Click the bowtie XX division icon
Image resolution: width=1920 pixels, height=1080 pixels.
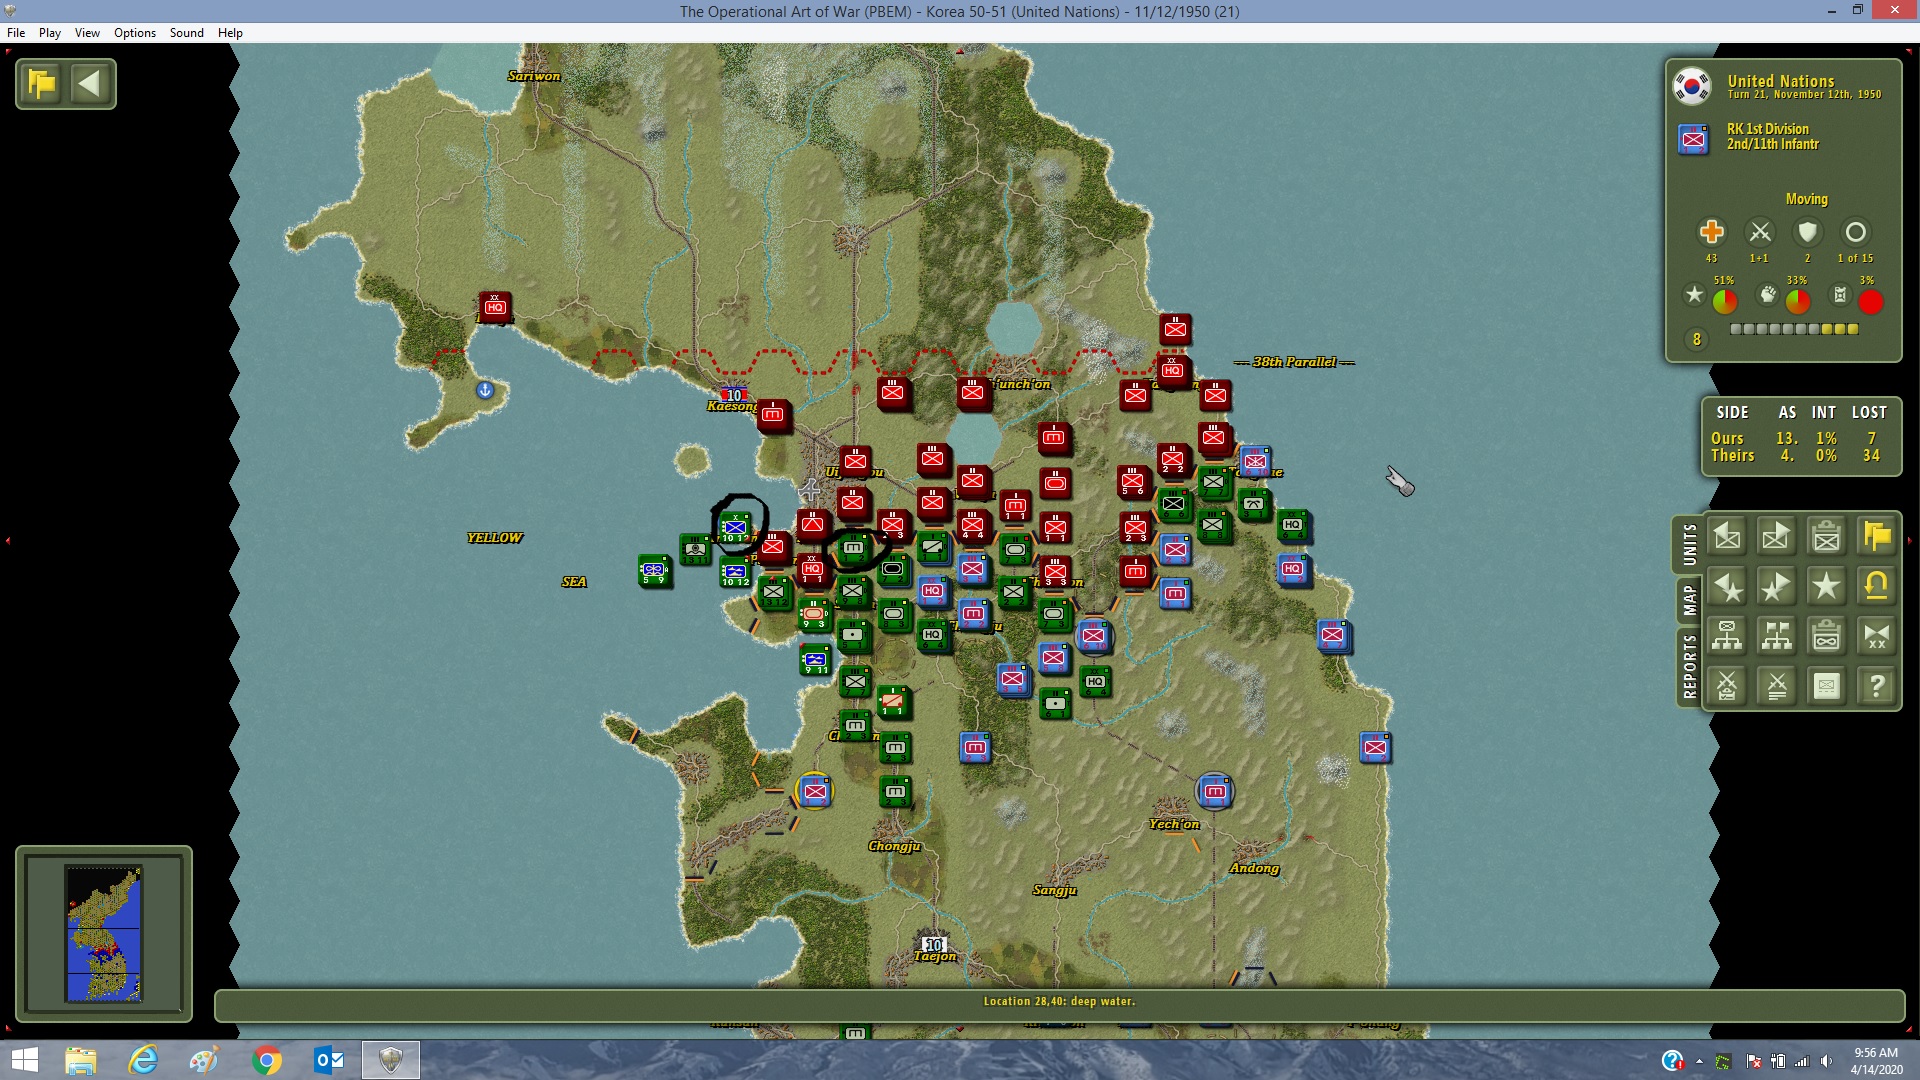1877,636
